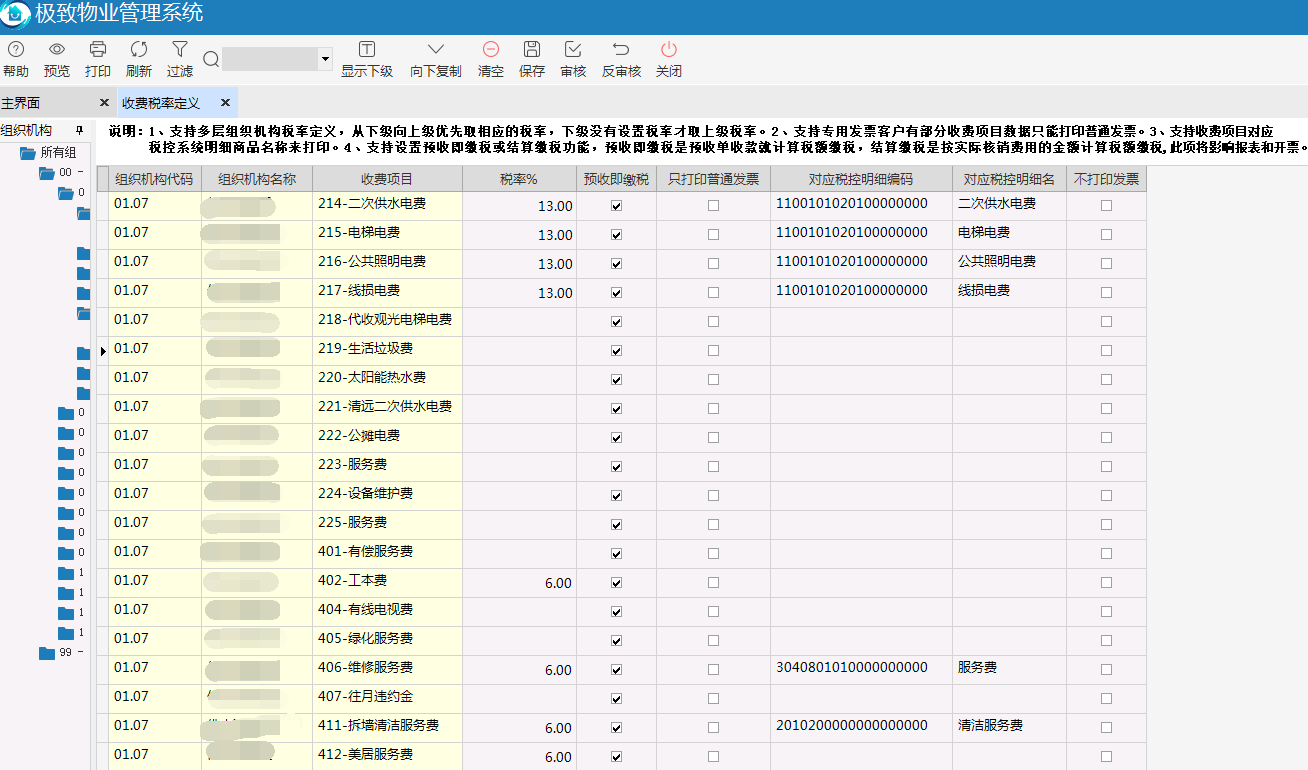Click the 向下复制 copy-down icon
Viewport: 1308px width, 770px height.
pyautogui.click(x=436, y=49)
